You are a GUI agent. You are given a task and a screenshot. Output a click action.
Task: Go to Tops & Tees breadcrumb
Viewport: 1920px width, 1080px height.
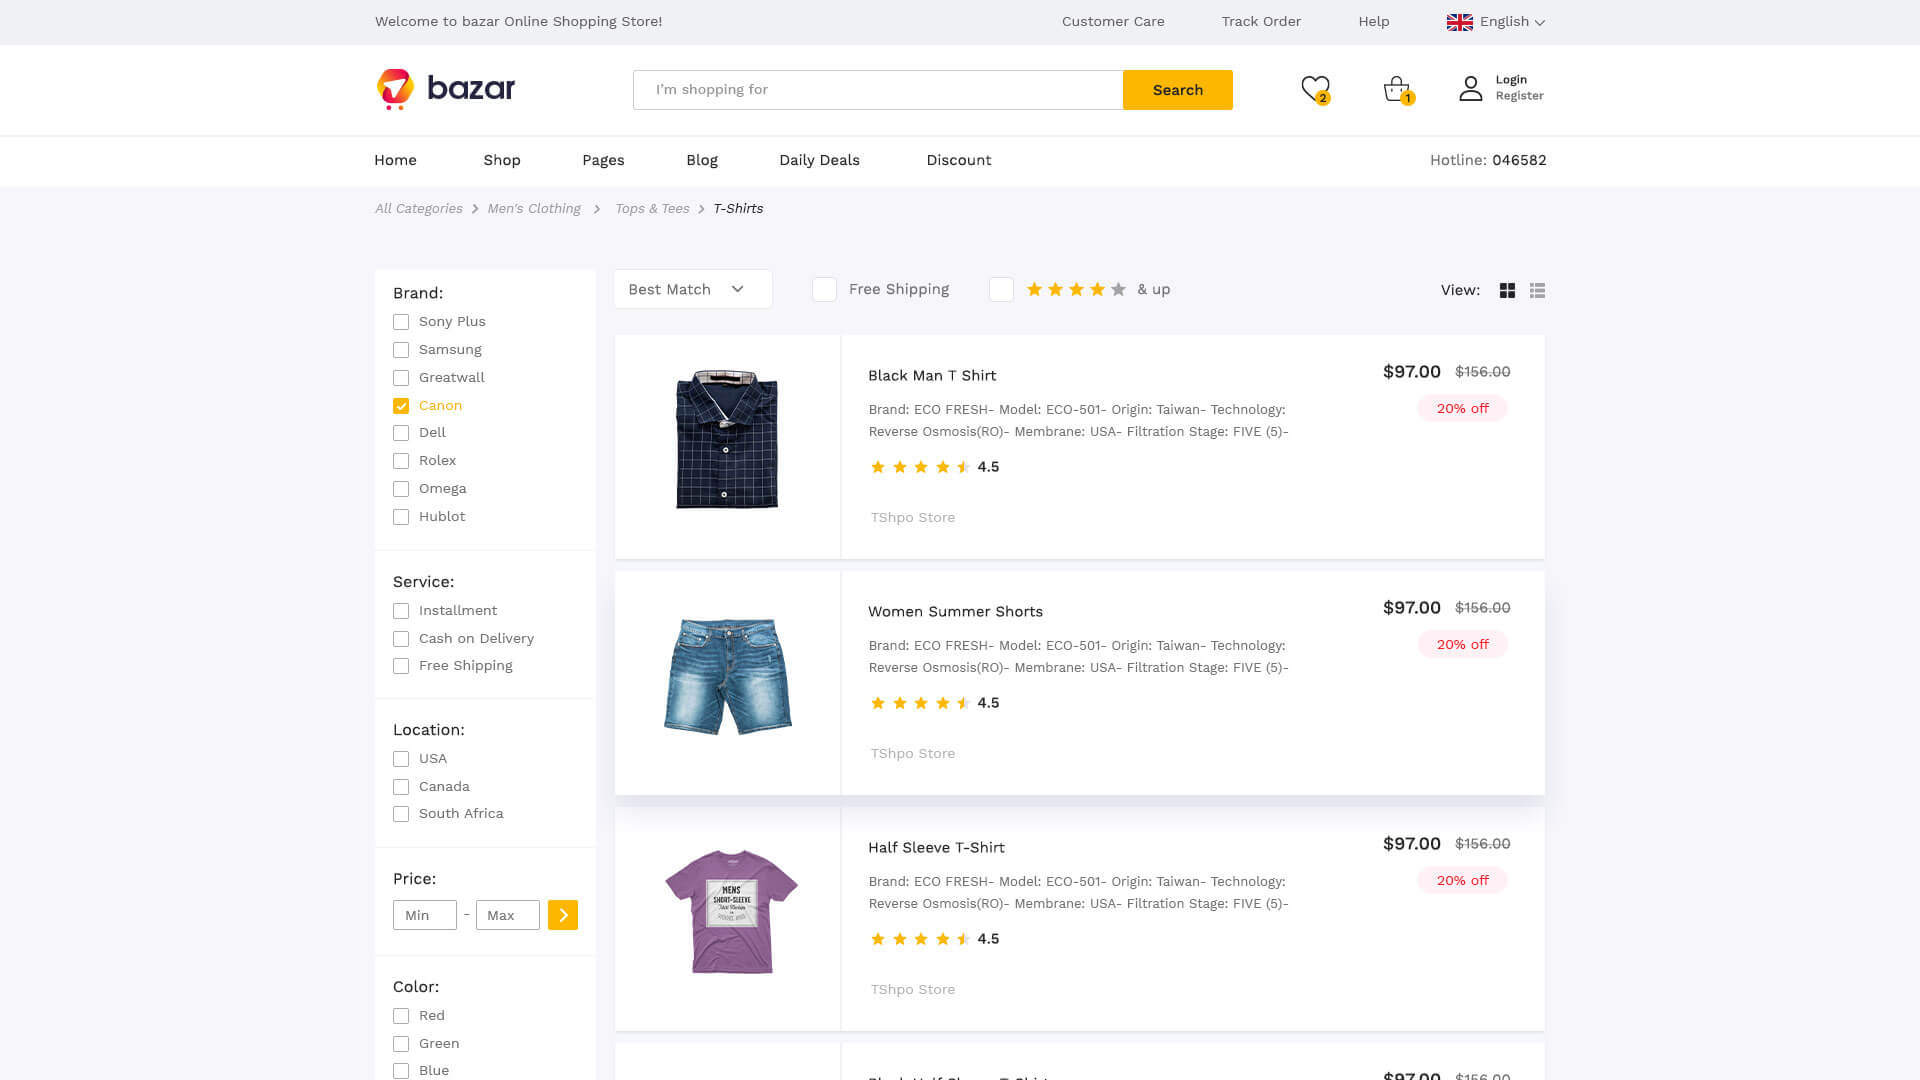pos(652,209)
